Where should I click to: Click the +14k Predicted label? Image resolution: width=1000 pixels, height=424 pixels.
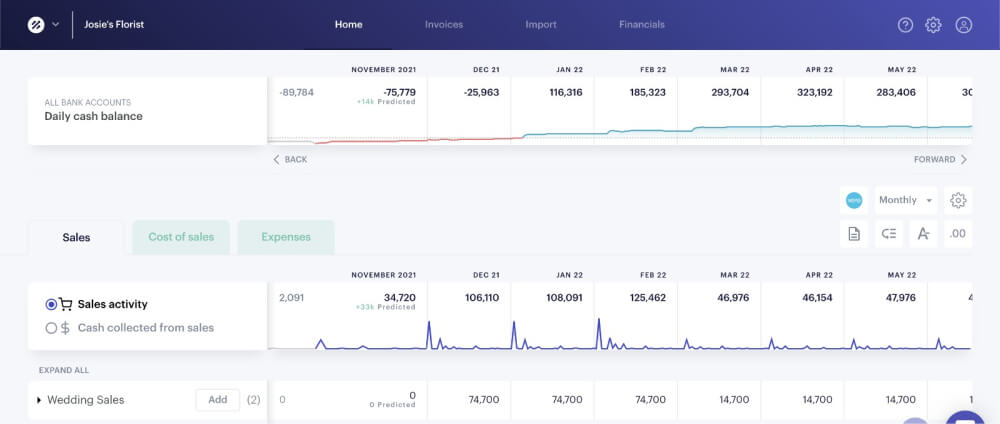(386, 102)
